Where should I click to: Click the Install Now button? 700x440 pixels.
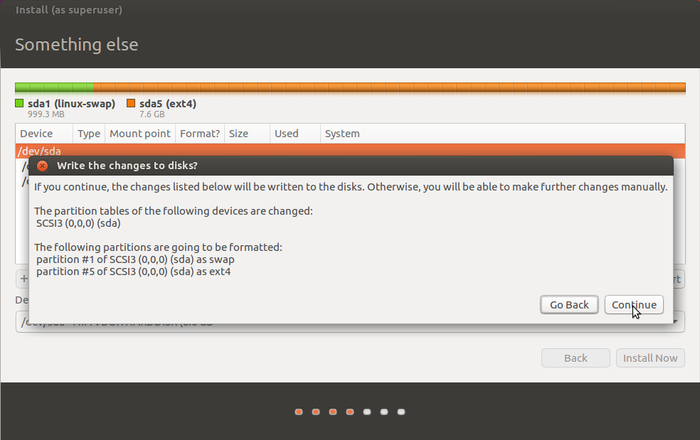(x=650, y=358)
